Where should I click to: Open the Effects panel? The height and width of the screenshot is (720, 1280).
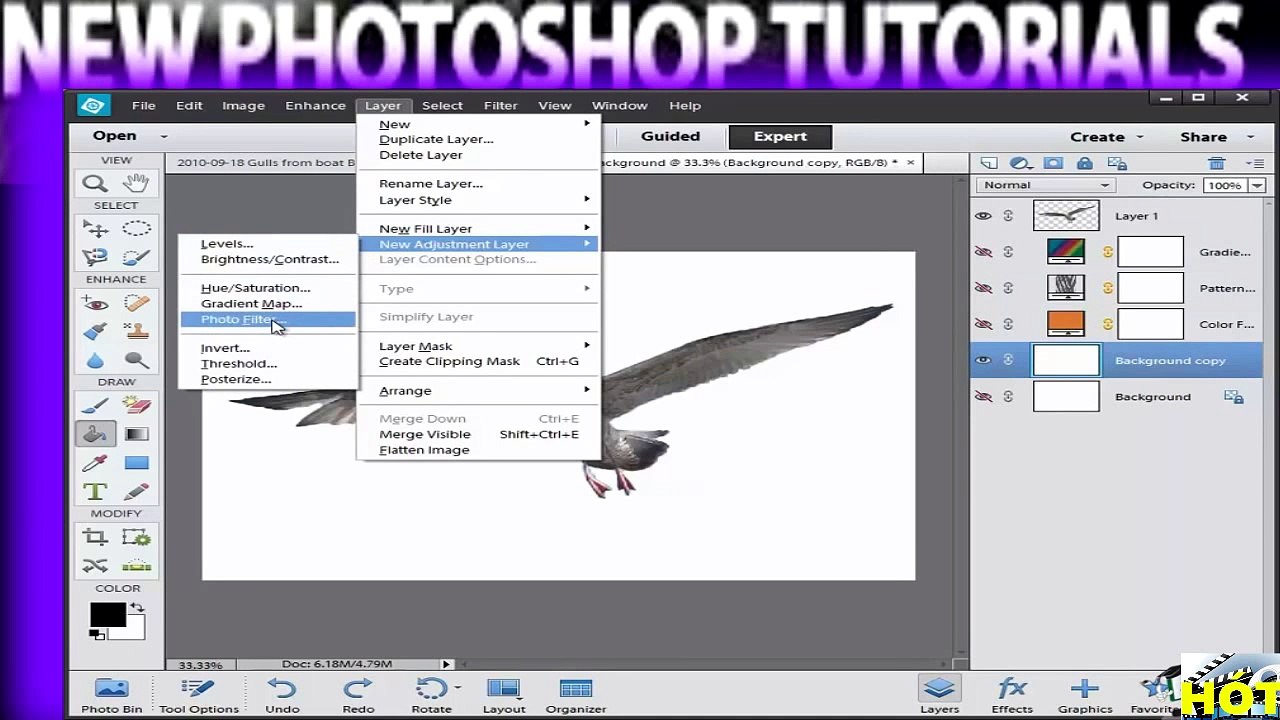pyautogui.click(x=1012, y=696)
